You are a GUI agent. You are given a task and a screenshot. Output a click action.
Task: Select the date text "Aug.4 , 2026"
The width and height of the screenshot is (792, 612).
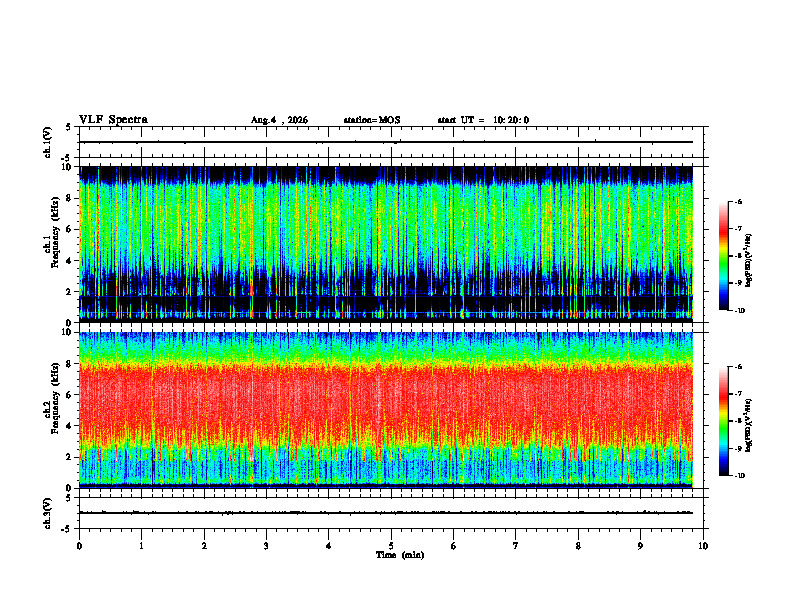[x=279, y=120]
